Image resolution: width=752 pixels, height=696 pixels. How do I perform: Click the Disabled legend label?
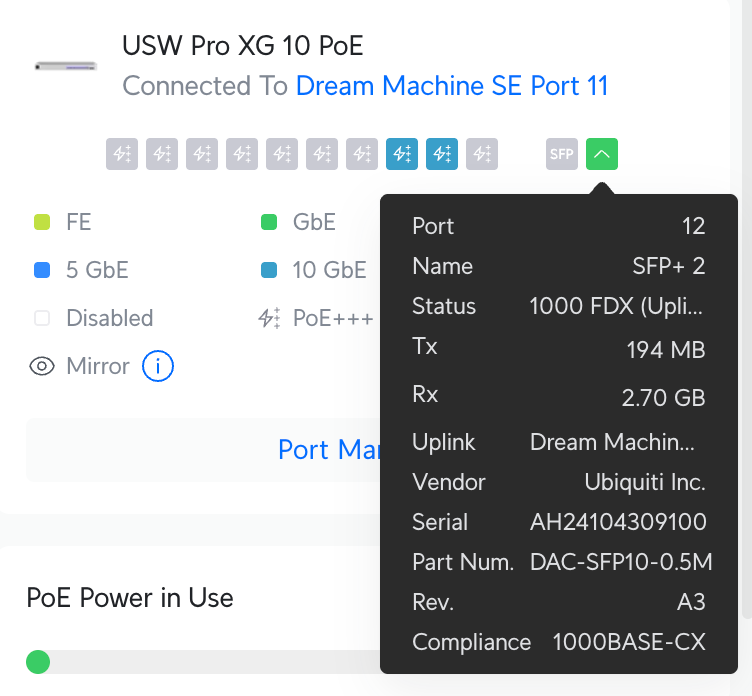[x=110, y=318]
